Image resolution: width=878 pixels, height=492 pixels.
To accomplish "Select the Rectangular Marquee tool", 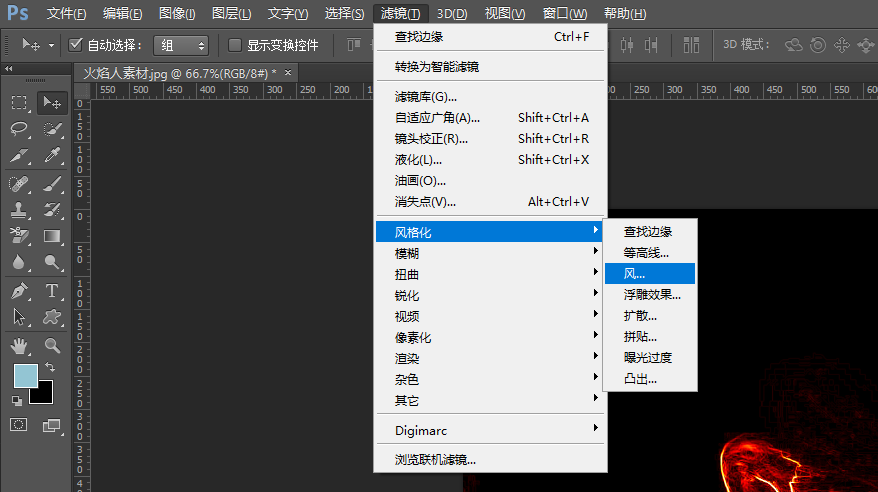I will (19, 102).
